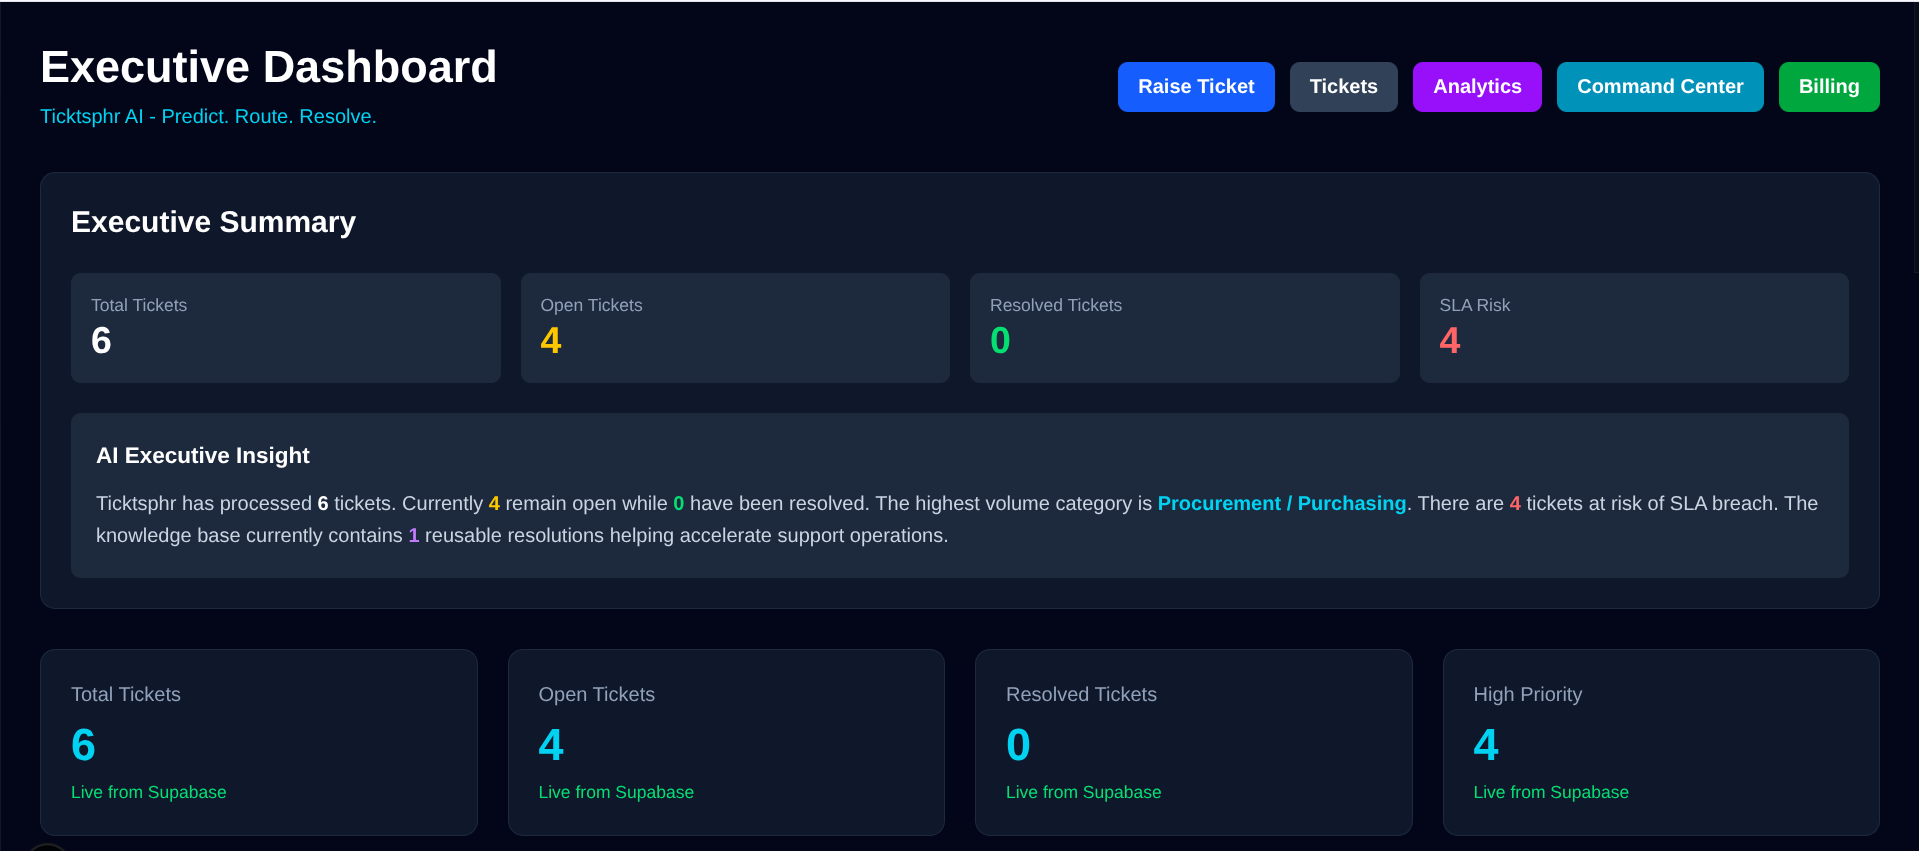Click the AI Executive Insight heading
The height and width of the screenshot is (851, 1919).
pyautogui.click(x=203, y=456)
